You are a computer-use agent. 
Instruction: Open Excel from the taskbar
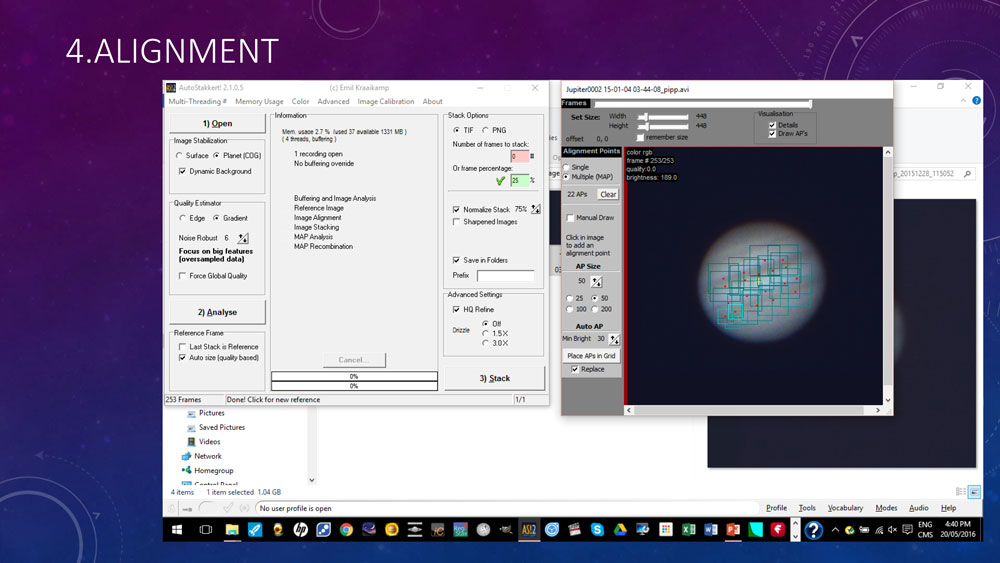tap(689, 530)
